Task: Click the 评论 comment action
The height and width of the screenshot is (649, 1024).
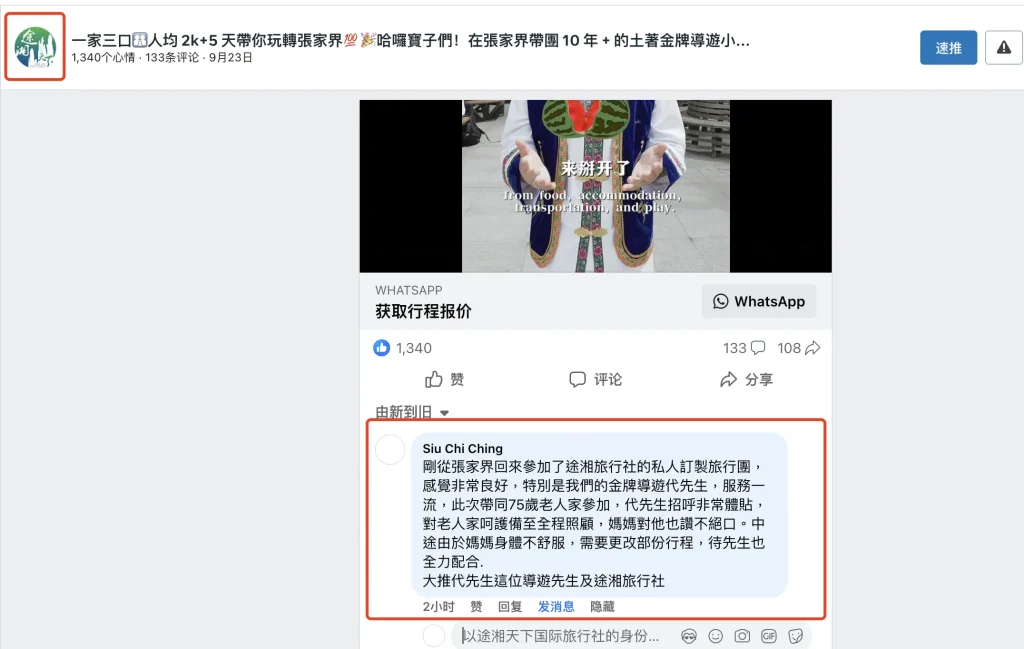Action: pyautogui.click(x=596, y=379)
